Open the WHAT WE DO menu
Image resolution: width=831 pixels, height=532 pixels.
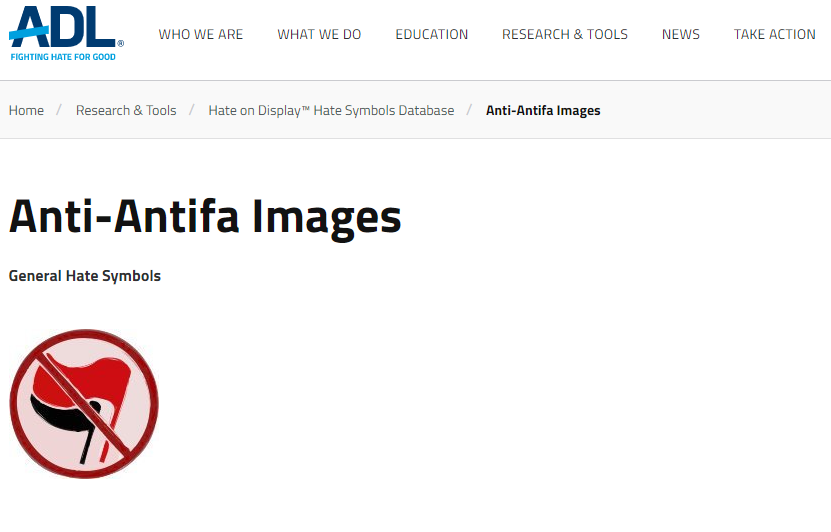(x=319, y=34)
